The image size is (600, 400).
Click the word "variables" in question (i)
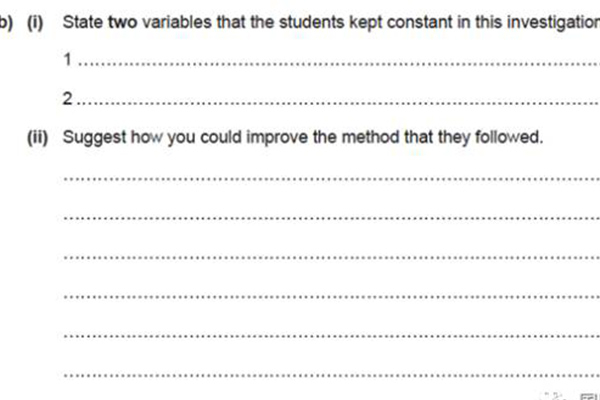(x=177, y=22)
